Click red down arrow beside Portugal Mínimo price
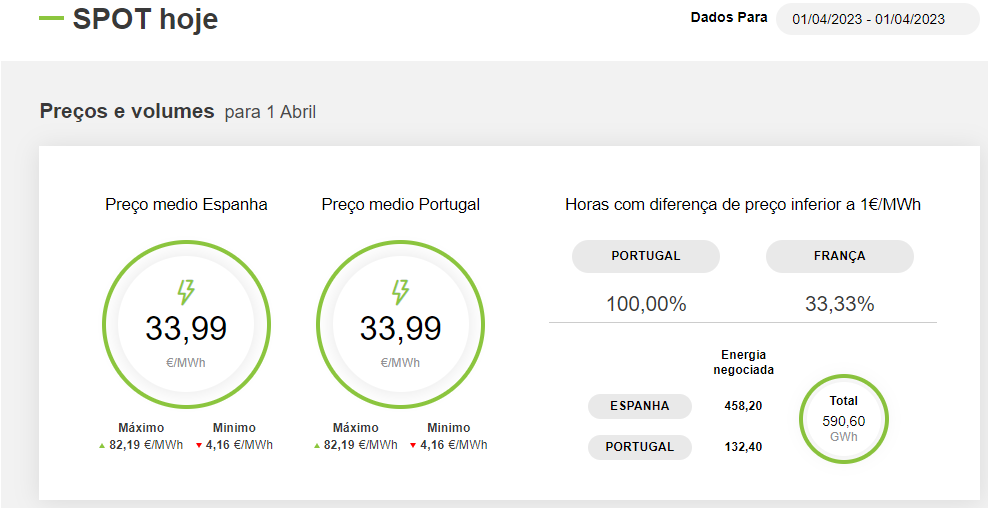Viewport: 989px width, 509px height. tap(413, 446)
